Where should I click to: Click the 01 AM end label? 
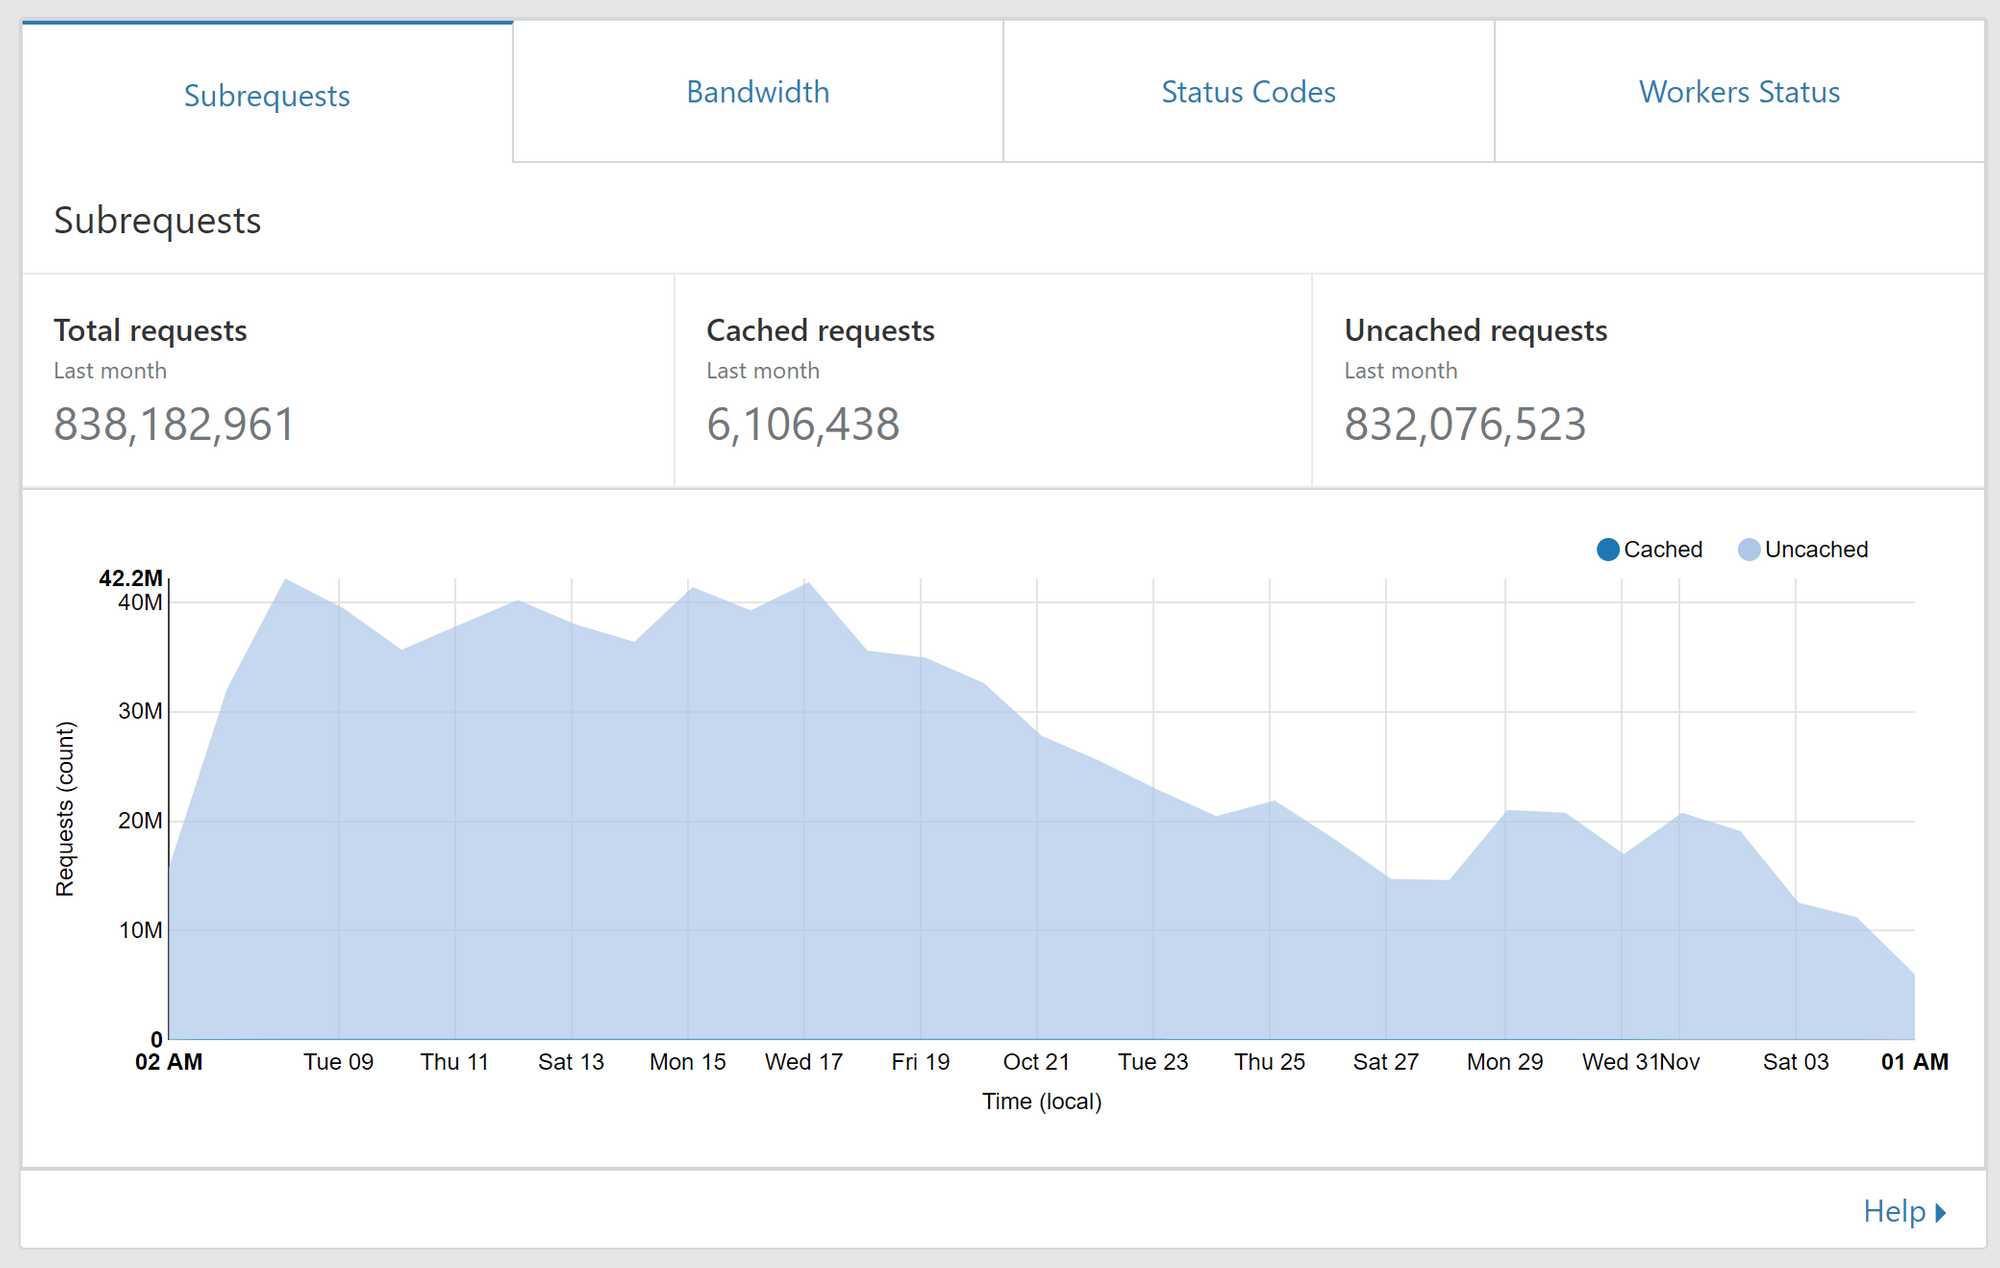point(1914,1062)
